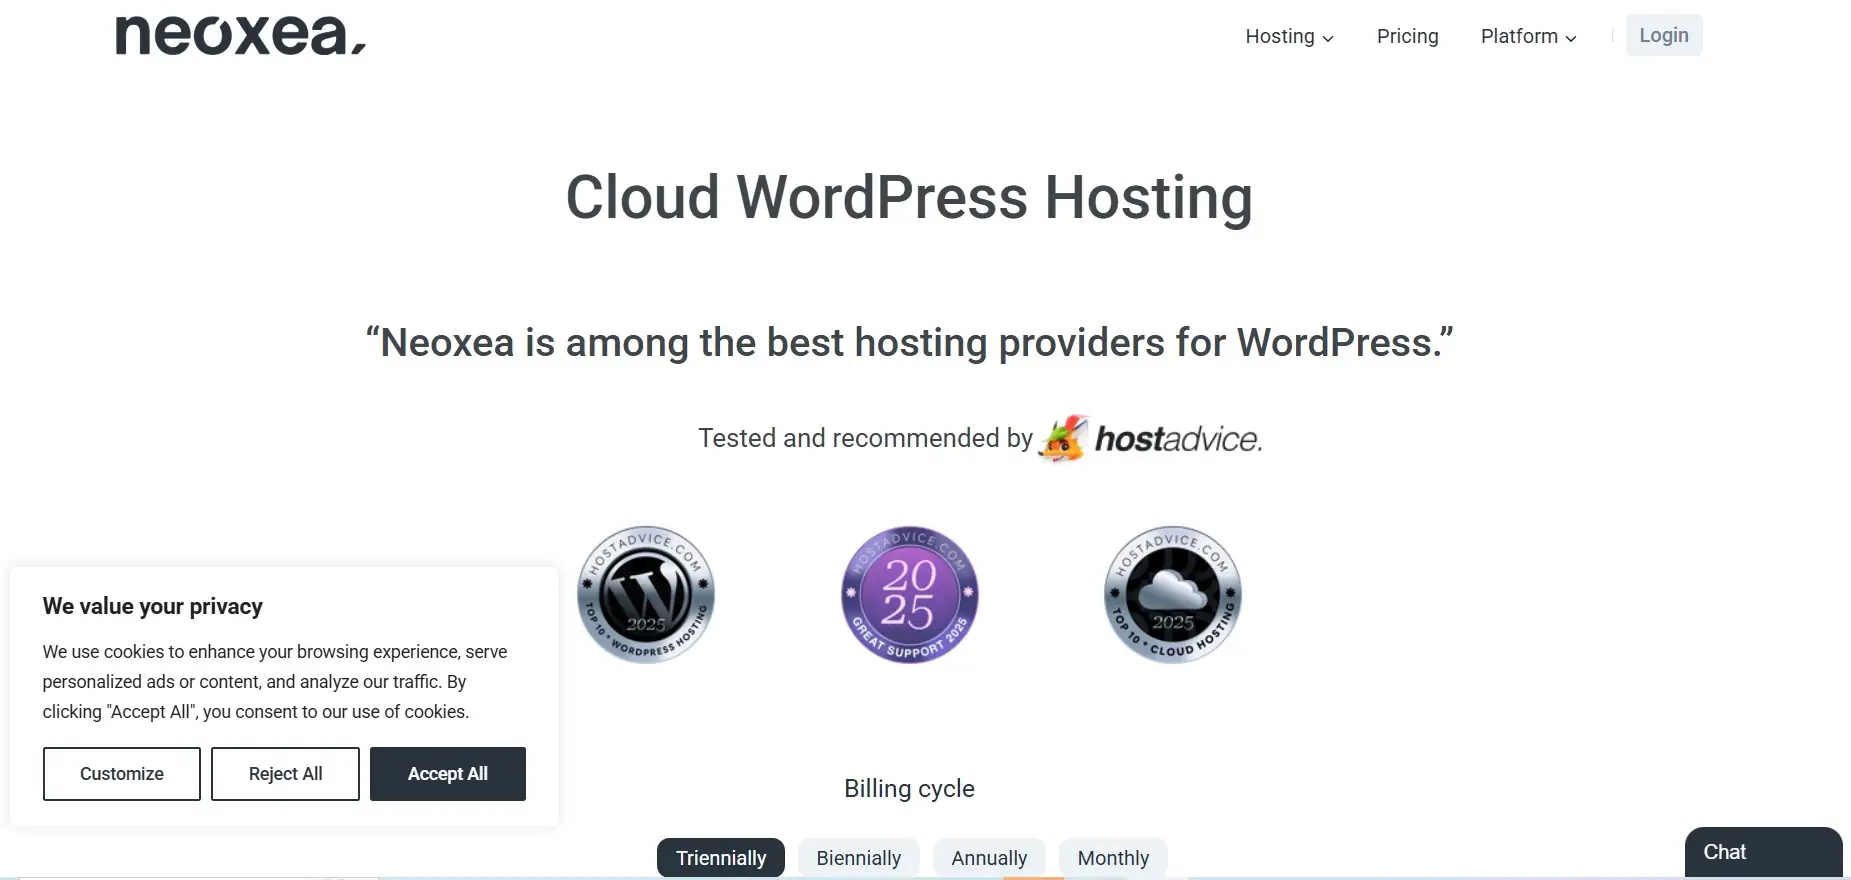
Task: Select Biennially billing cycle
Action: (858, 858)
